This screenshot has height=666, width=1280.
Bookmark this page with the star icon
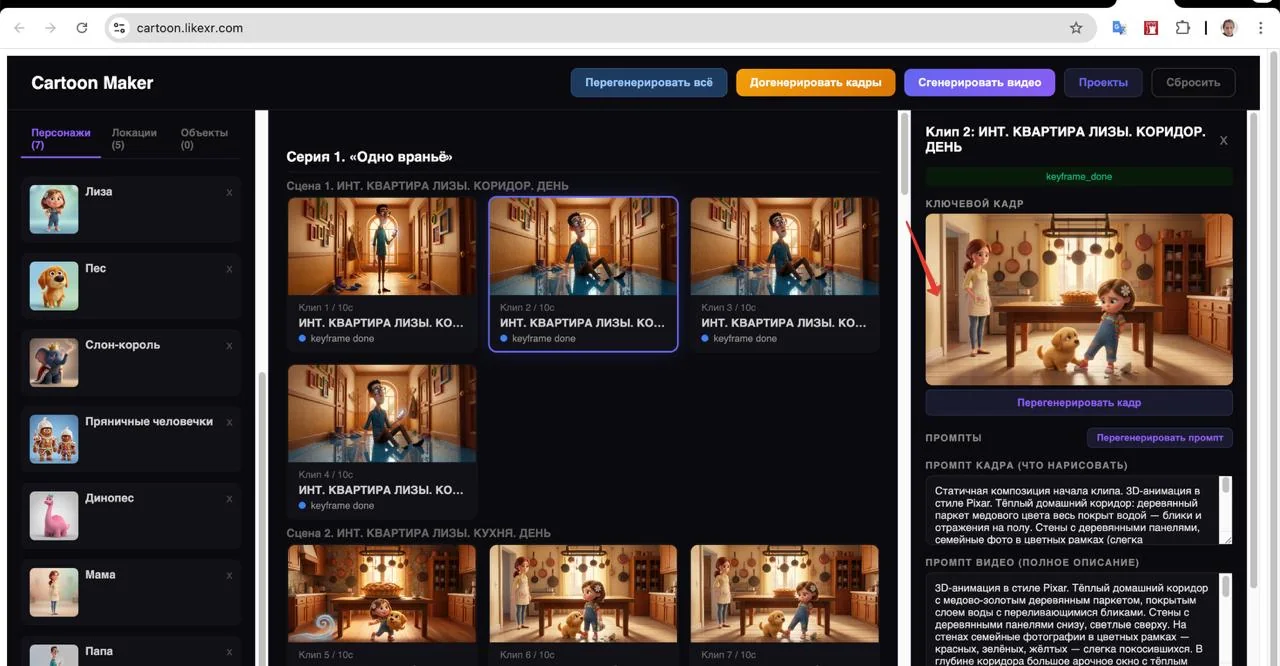tap(1076, 28)
